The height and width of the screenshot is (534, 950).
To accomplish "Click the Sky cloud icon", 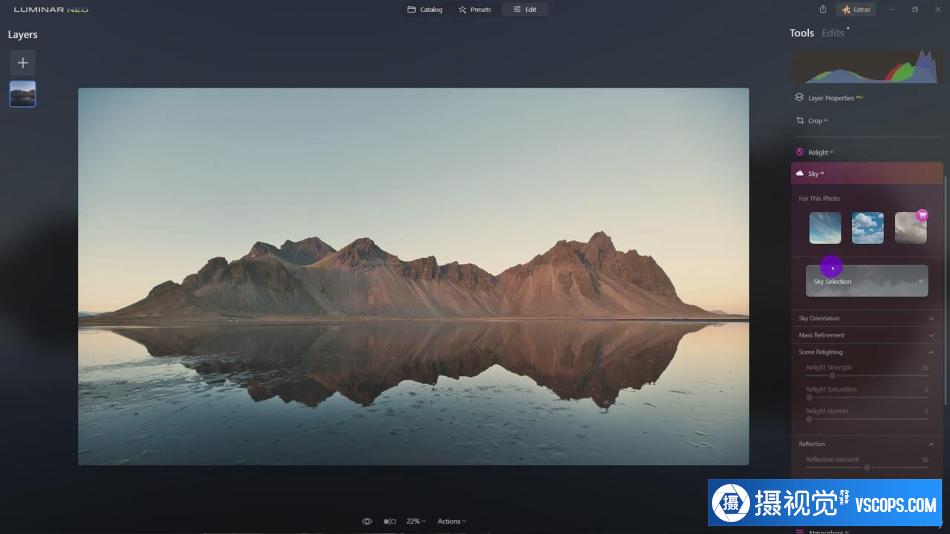I will click(x=800, y=173).
